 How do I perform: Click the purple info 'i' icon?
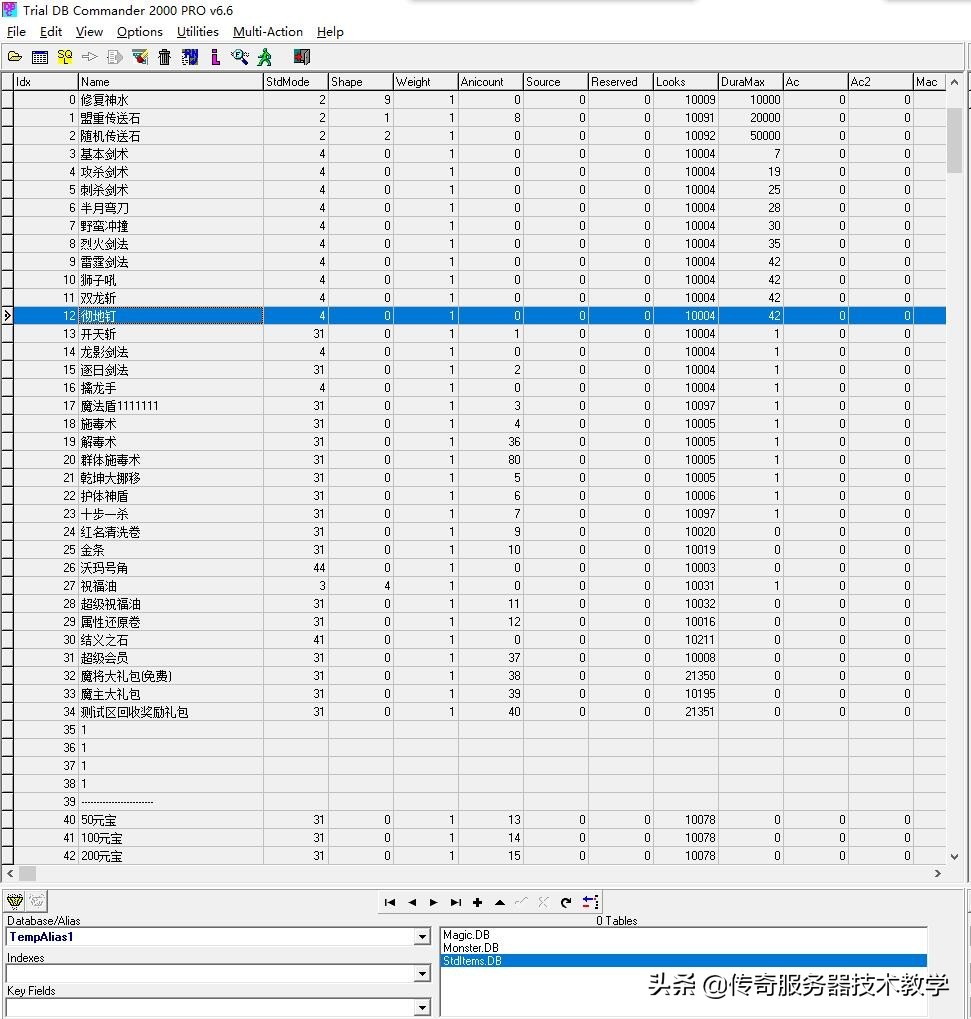coord(215,57)
